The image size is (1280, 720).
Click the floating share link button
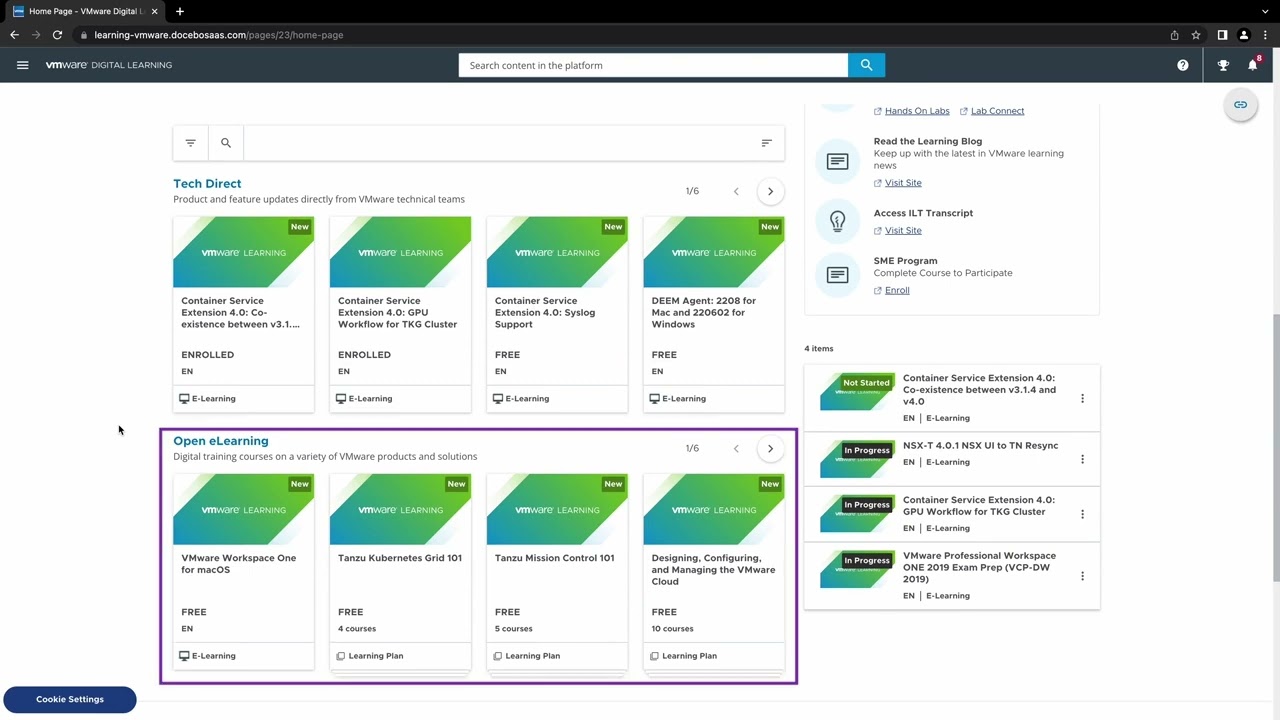1240,104
